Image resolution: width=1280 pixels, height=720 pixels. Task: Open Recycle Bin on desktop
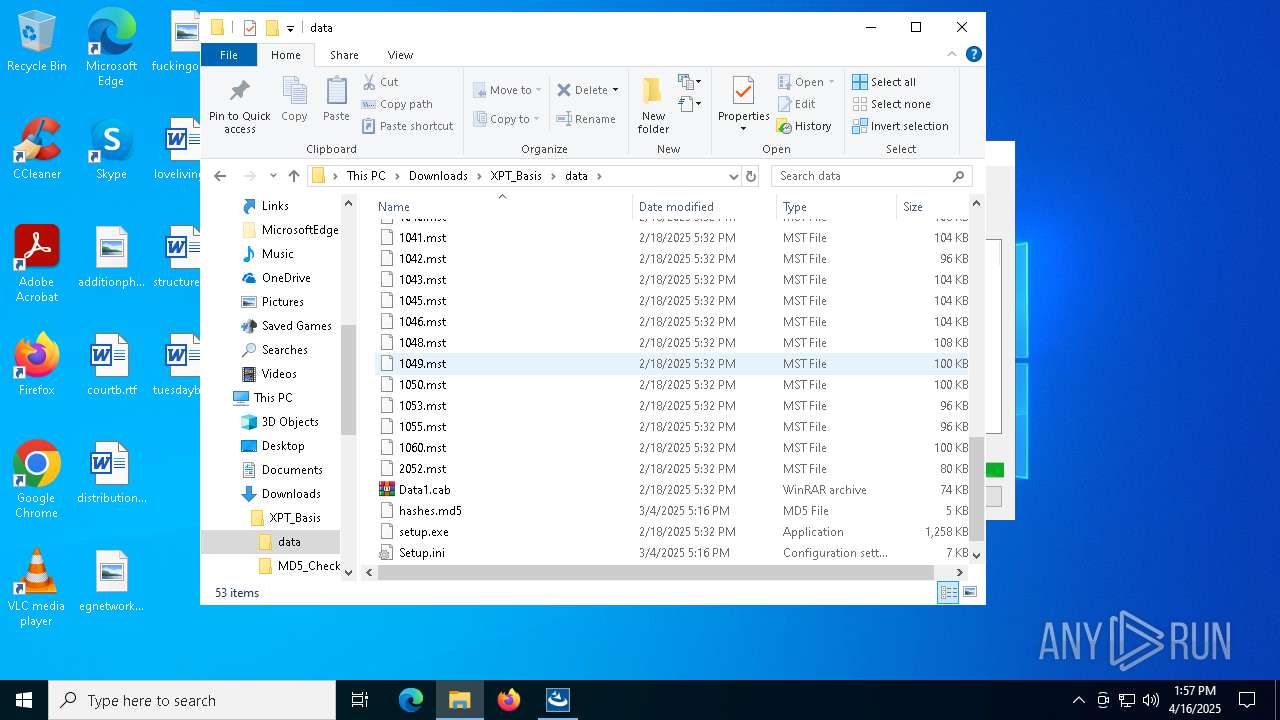[37, 42]
